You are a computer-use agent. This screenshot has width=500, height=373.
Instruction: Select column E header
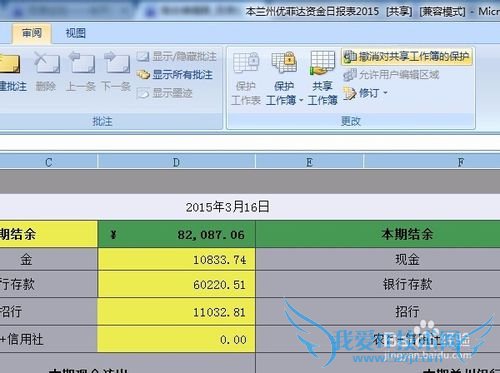pyautogui.click(x=309, y=162)
